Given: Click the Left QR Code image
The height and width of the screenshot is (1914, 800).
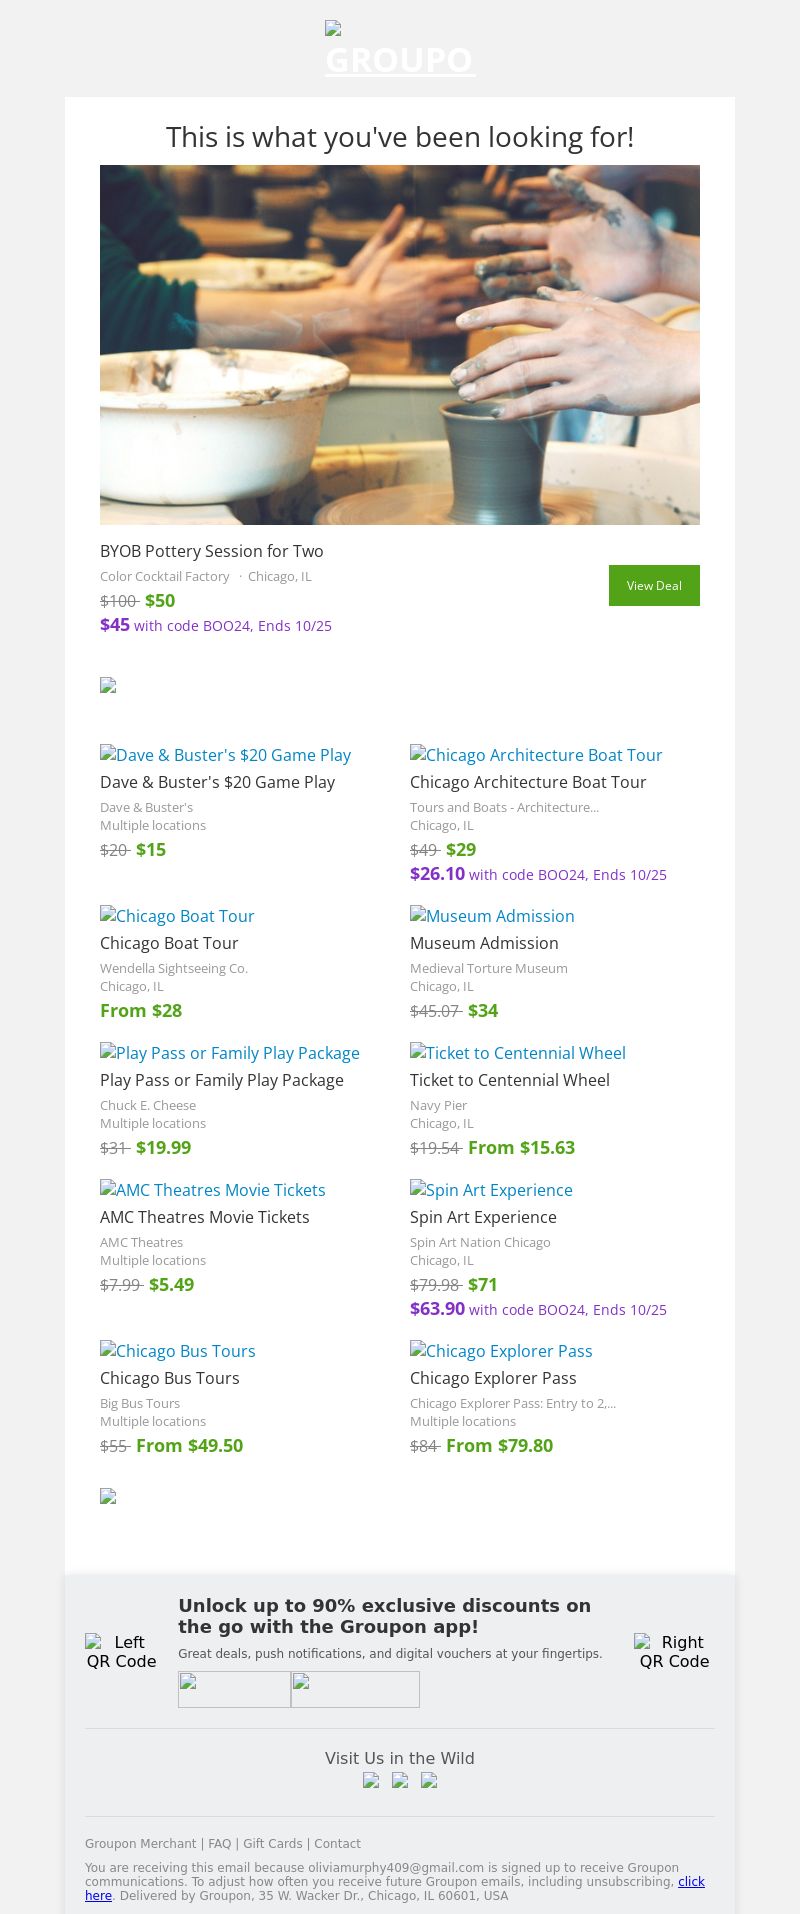Looking at the screenshot, I should (121, 1651).
